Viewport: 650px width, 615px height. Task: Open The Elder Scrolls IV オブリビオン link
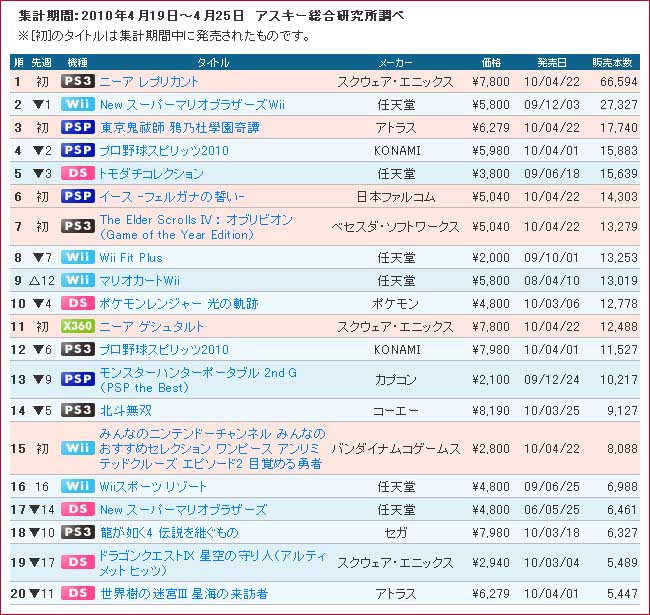(x=196, y=227)
